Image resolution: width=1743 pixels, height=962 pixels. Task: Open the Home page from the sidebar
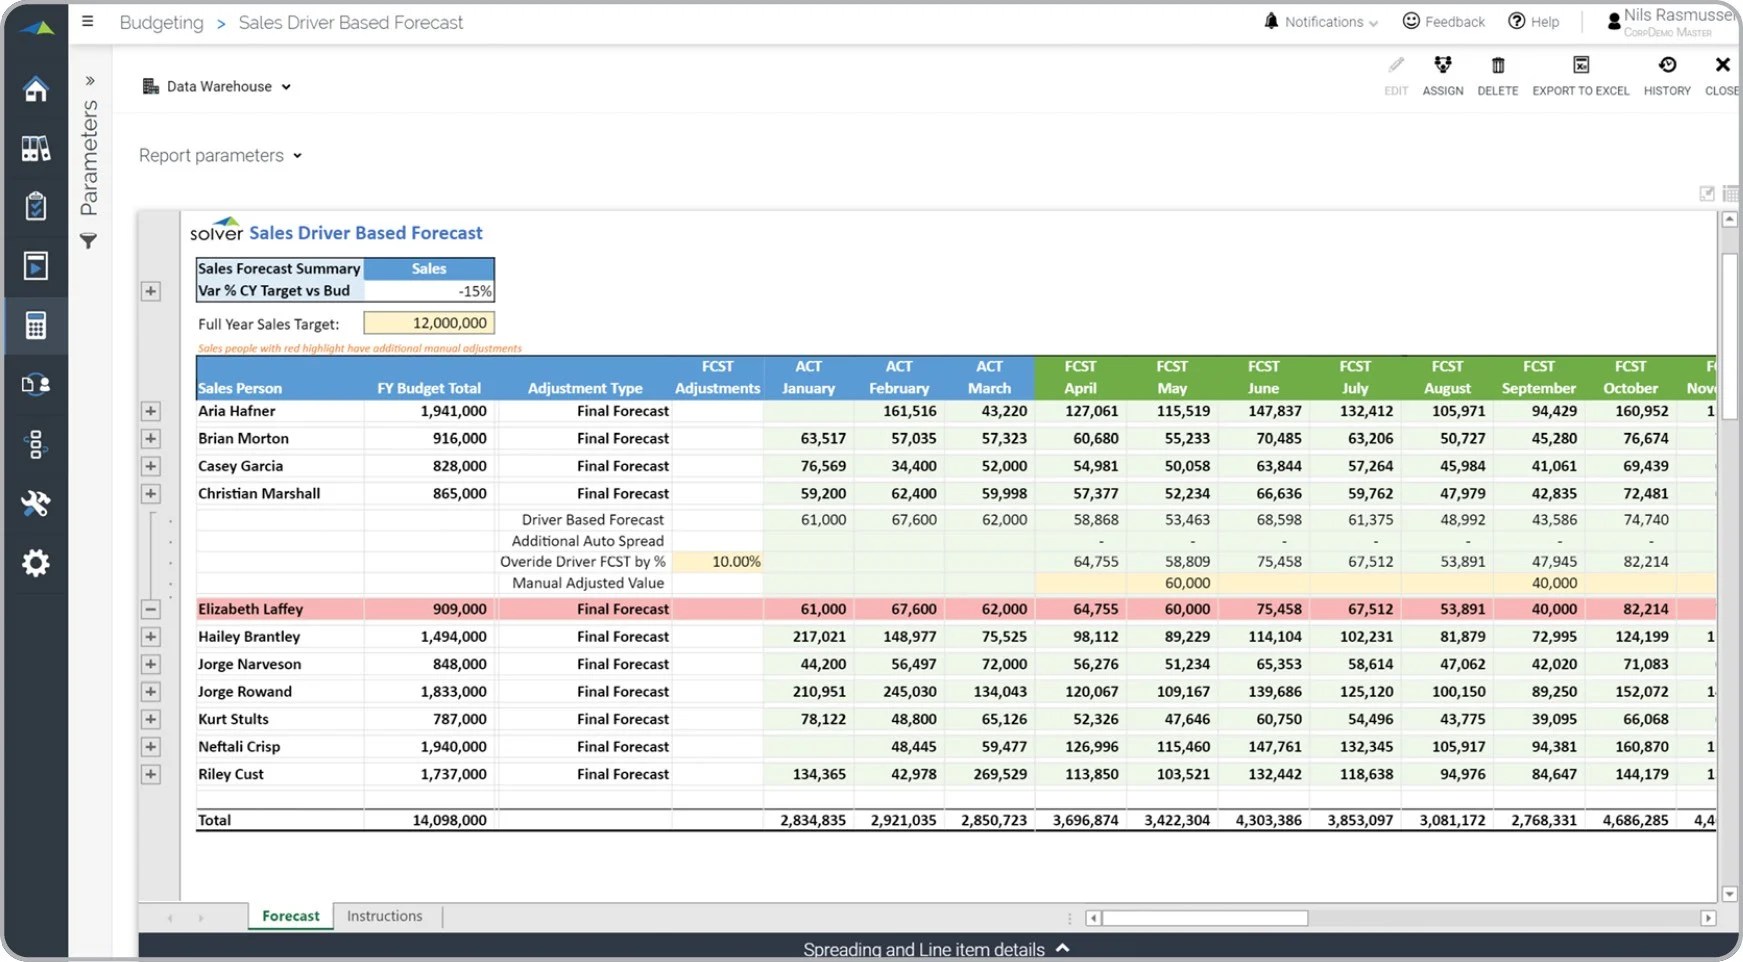tap(35, 89)
